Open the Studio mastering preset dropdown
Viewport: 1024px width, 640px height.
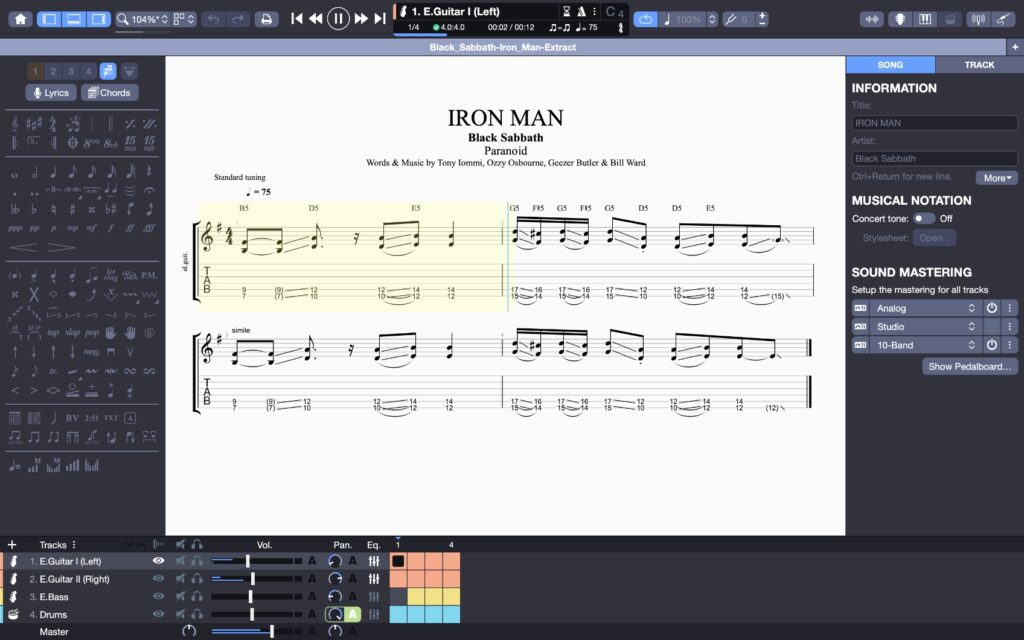coord(925,327)
